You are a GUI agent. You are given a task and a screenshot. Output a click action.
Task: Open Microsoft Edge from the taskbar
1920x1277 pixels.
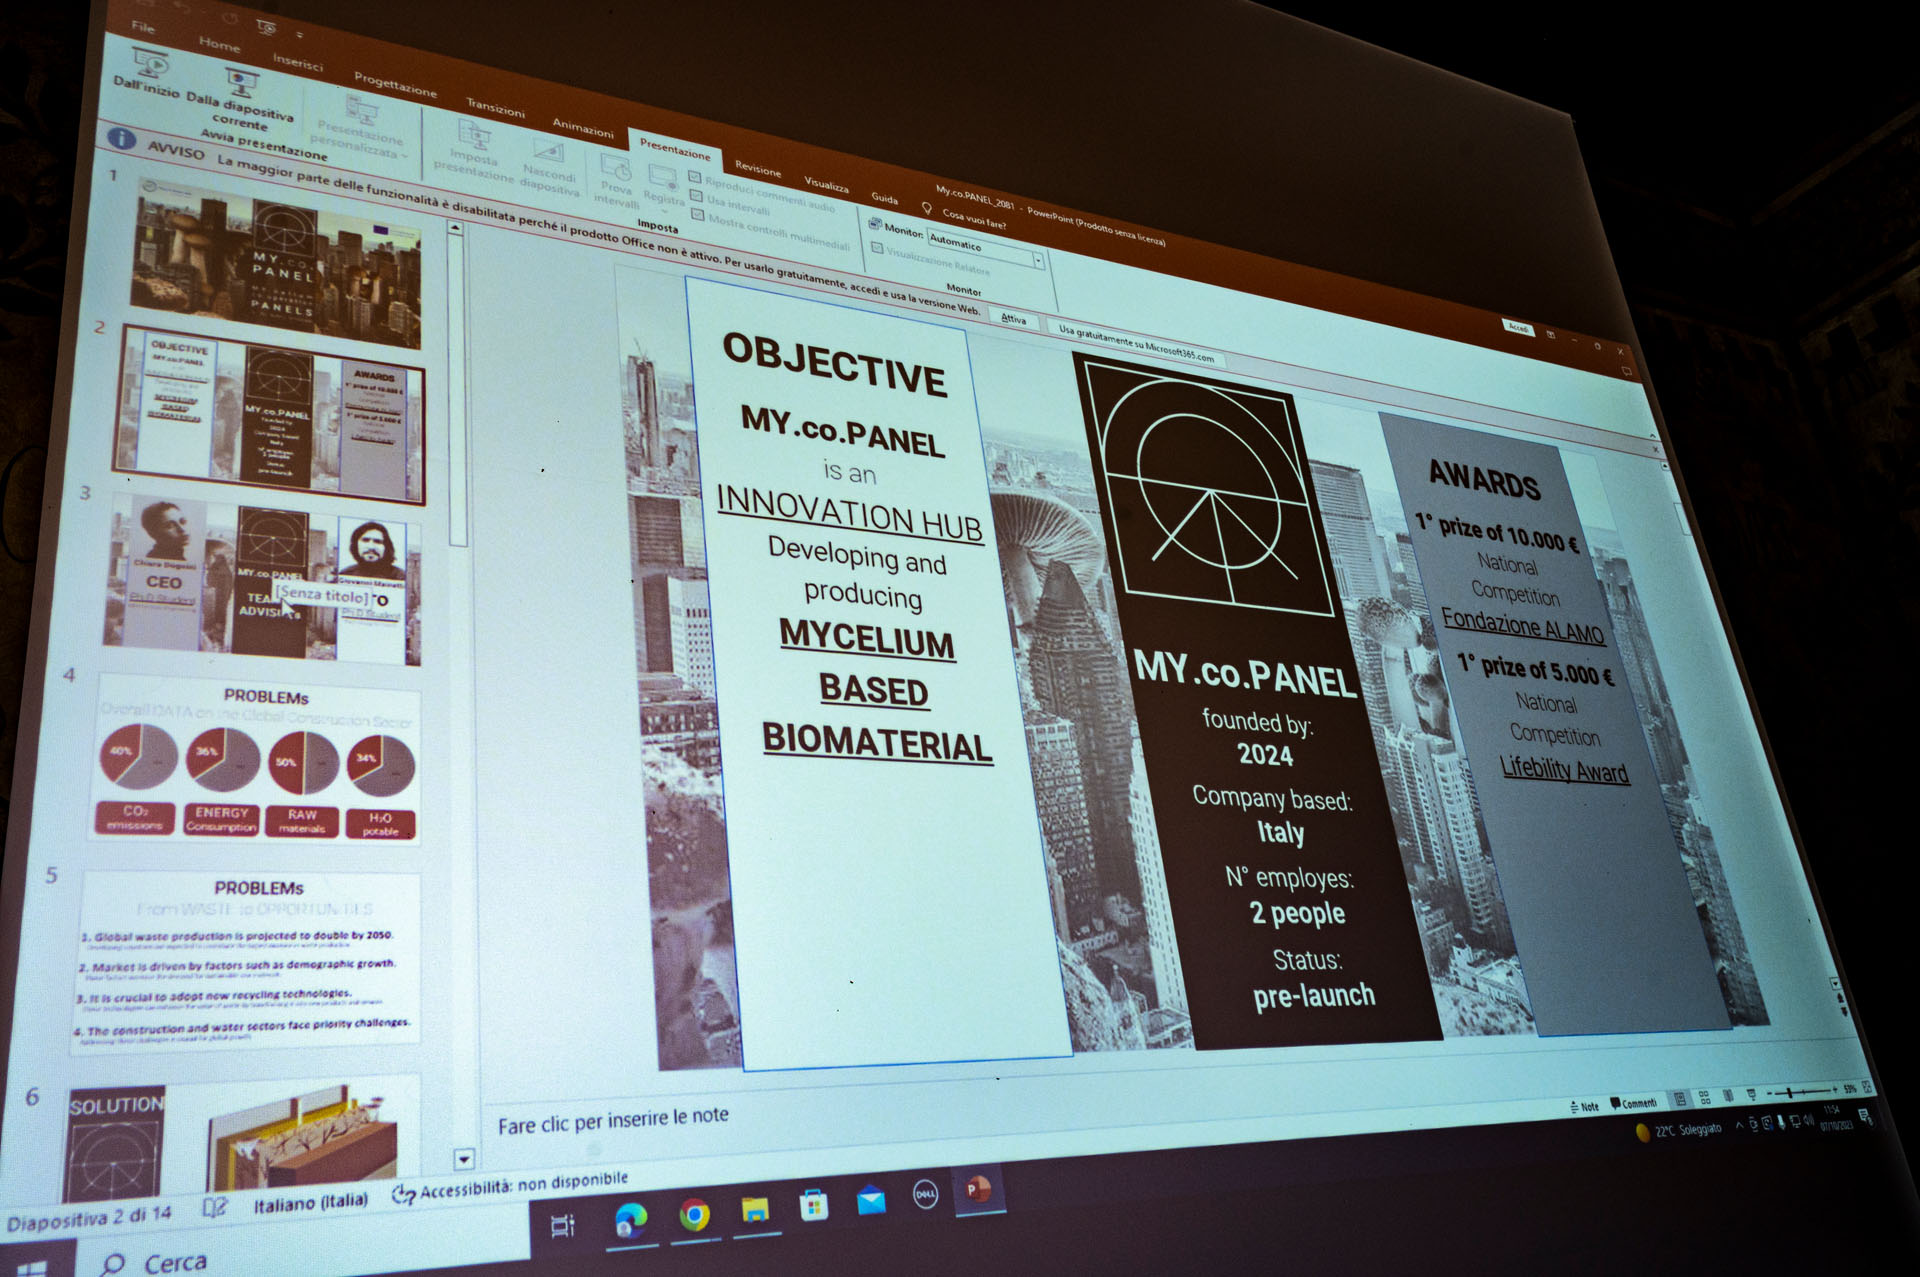pos(630,1220)
